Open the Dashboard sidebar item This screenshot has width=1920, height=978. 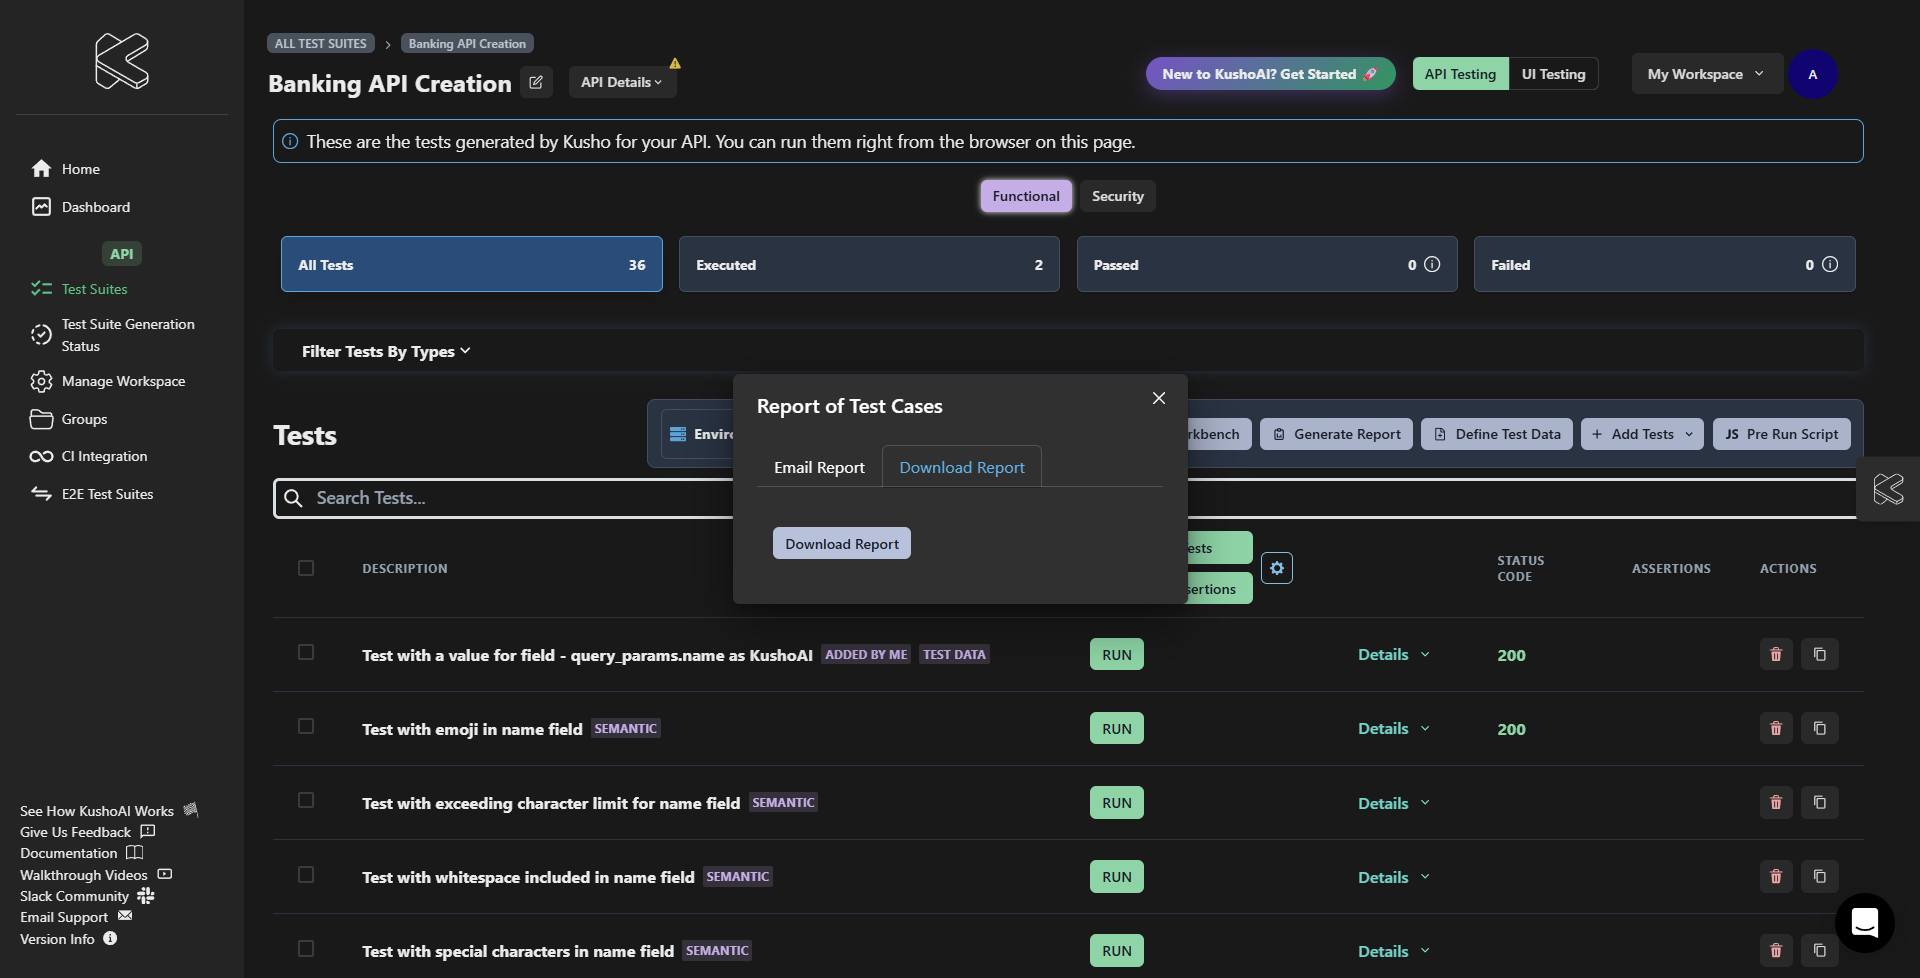pyautogui.click(x=81, y=207)
